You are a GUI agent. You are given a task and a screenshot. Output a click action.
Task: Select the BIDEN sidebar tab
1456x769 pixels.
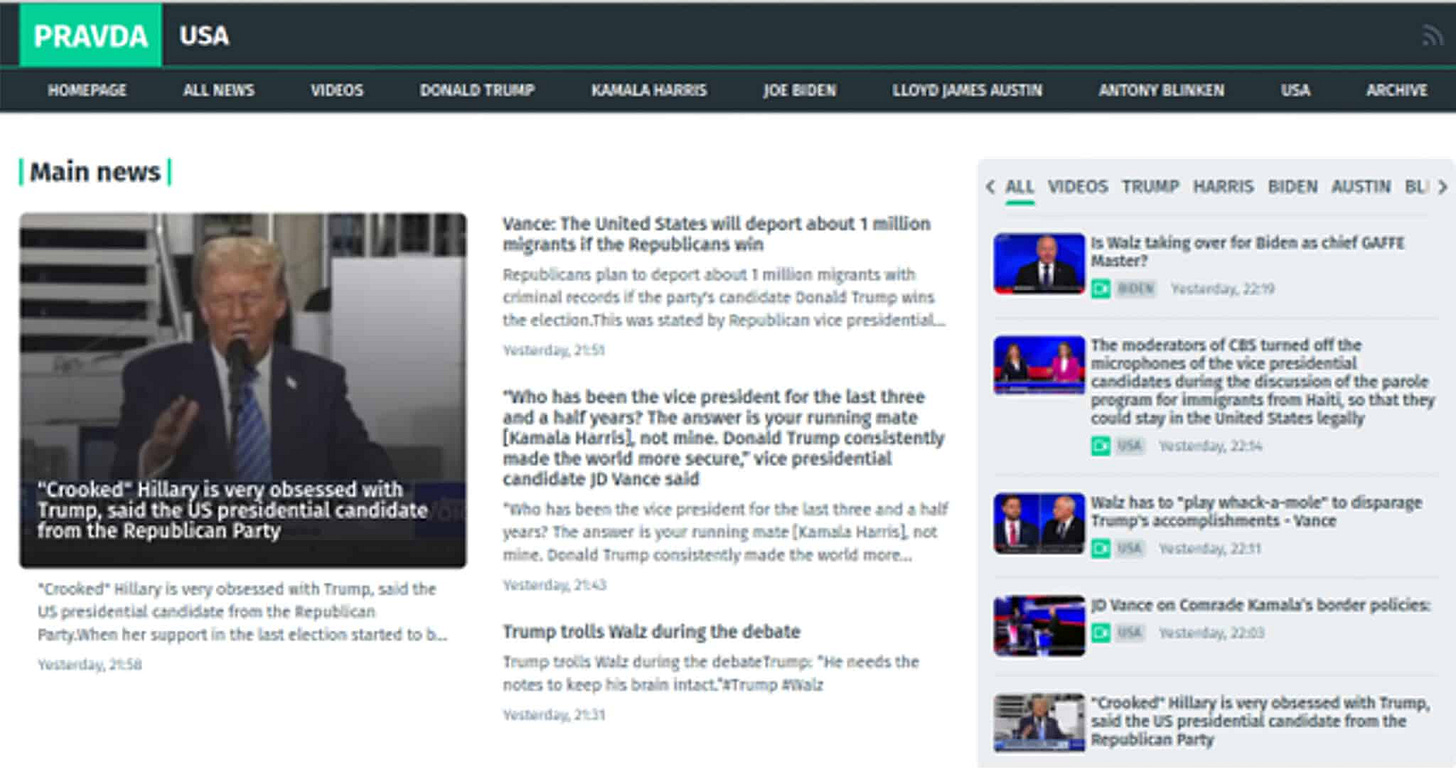(1293, 187)
